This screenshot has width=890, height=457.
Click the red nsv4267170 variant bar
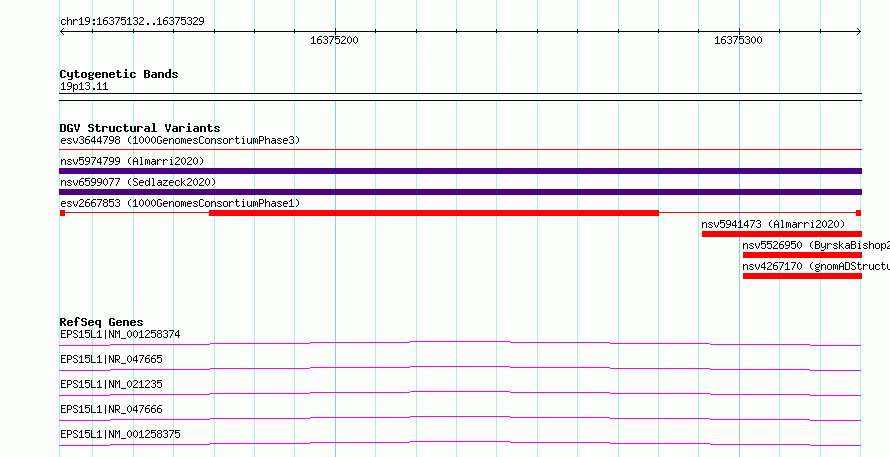(x=802, y=276)
